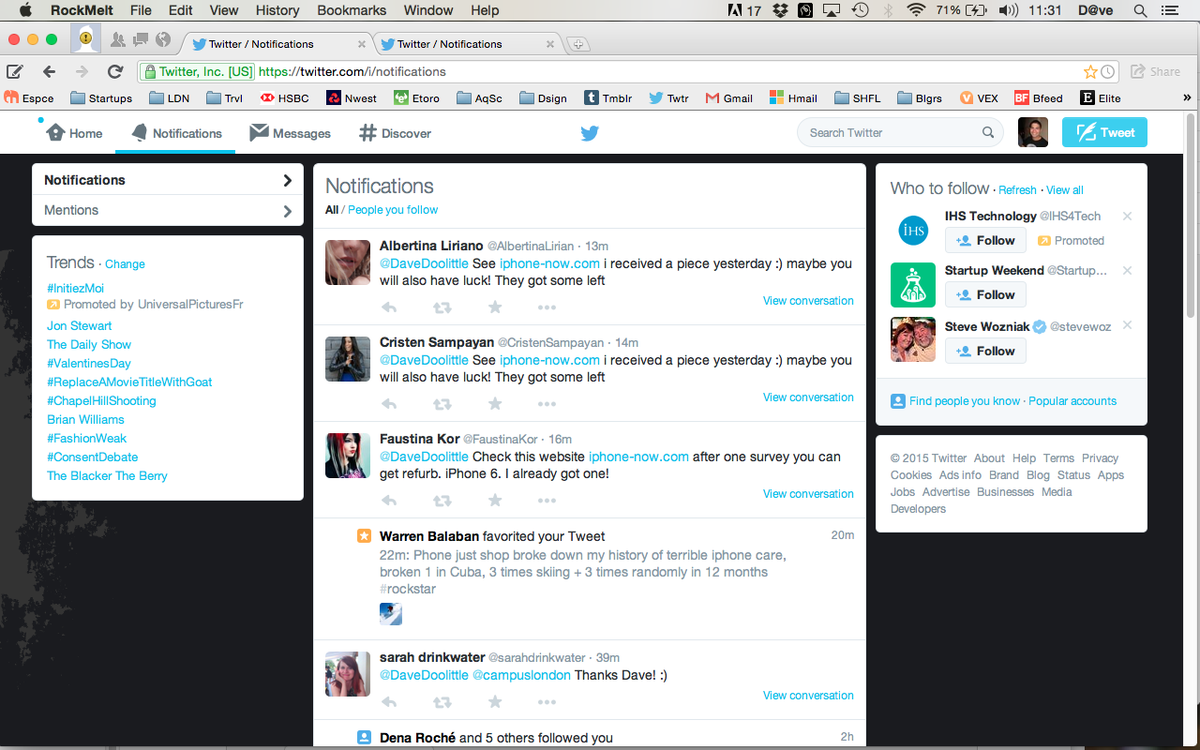The height and width of the screenshot is (750, 1200).
Task: Reload the page with browser refresh icon
Action: 115,71
